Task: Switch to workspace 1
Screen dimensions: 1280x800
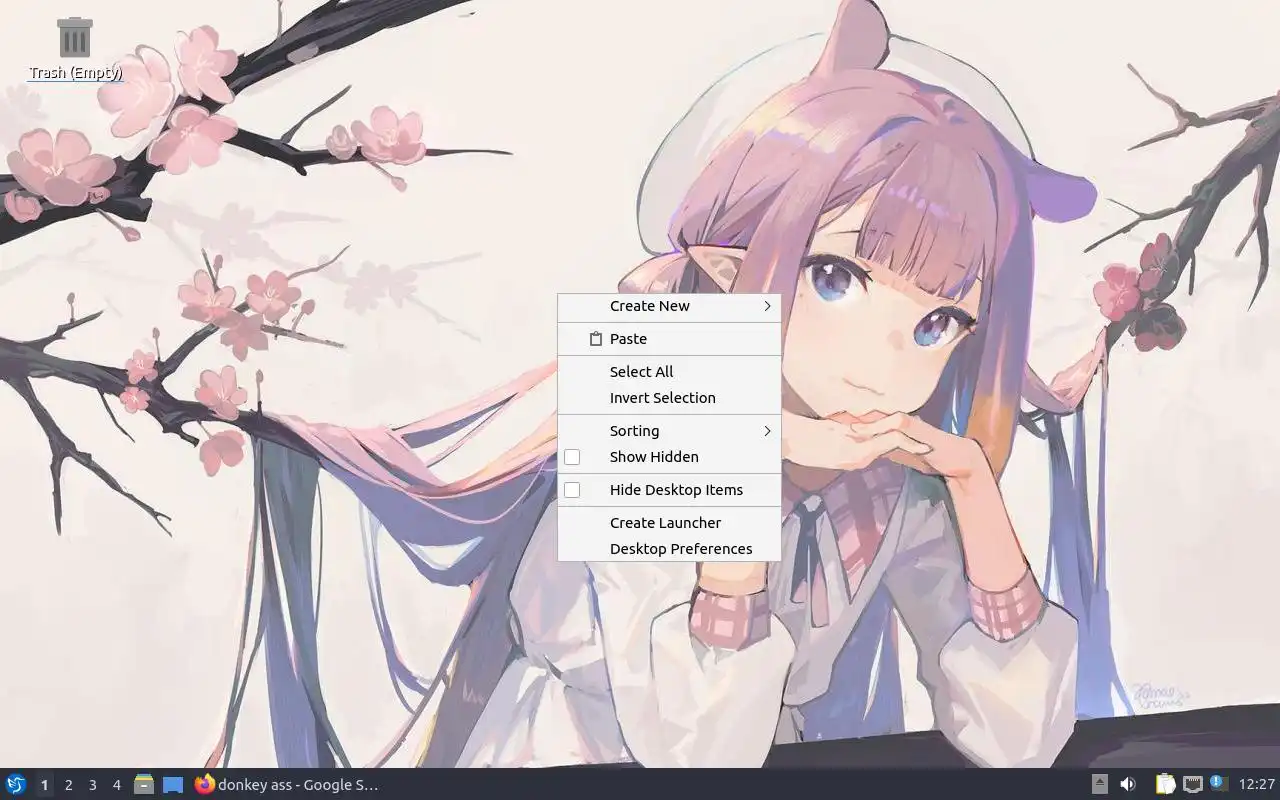Action: point(44,785)
